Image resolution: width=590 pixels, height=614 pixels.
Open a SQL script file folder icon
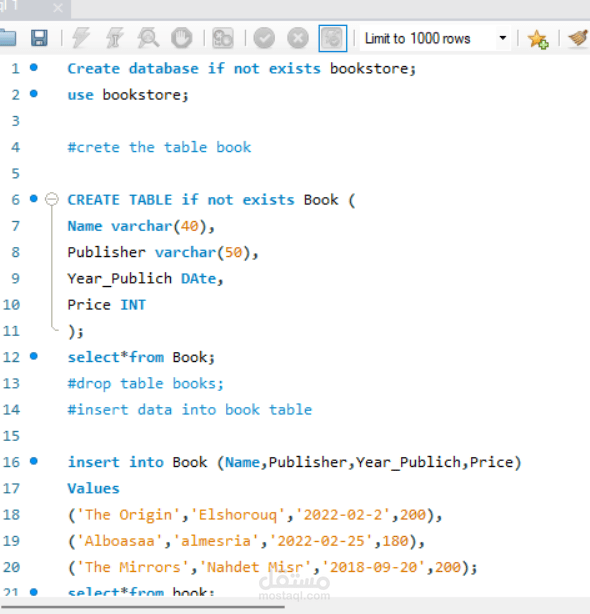coord(7,38)
